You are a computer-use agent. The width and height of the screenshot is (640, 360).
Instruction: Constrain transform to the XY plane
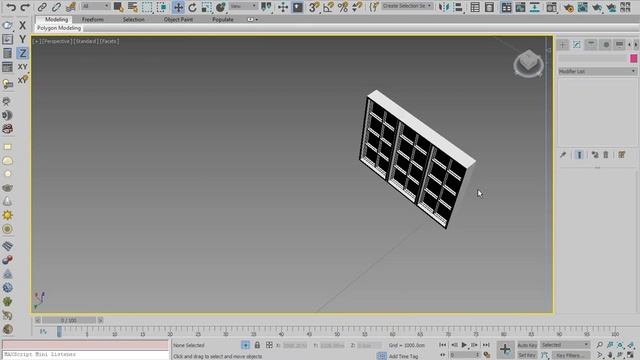[22, 67]
